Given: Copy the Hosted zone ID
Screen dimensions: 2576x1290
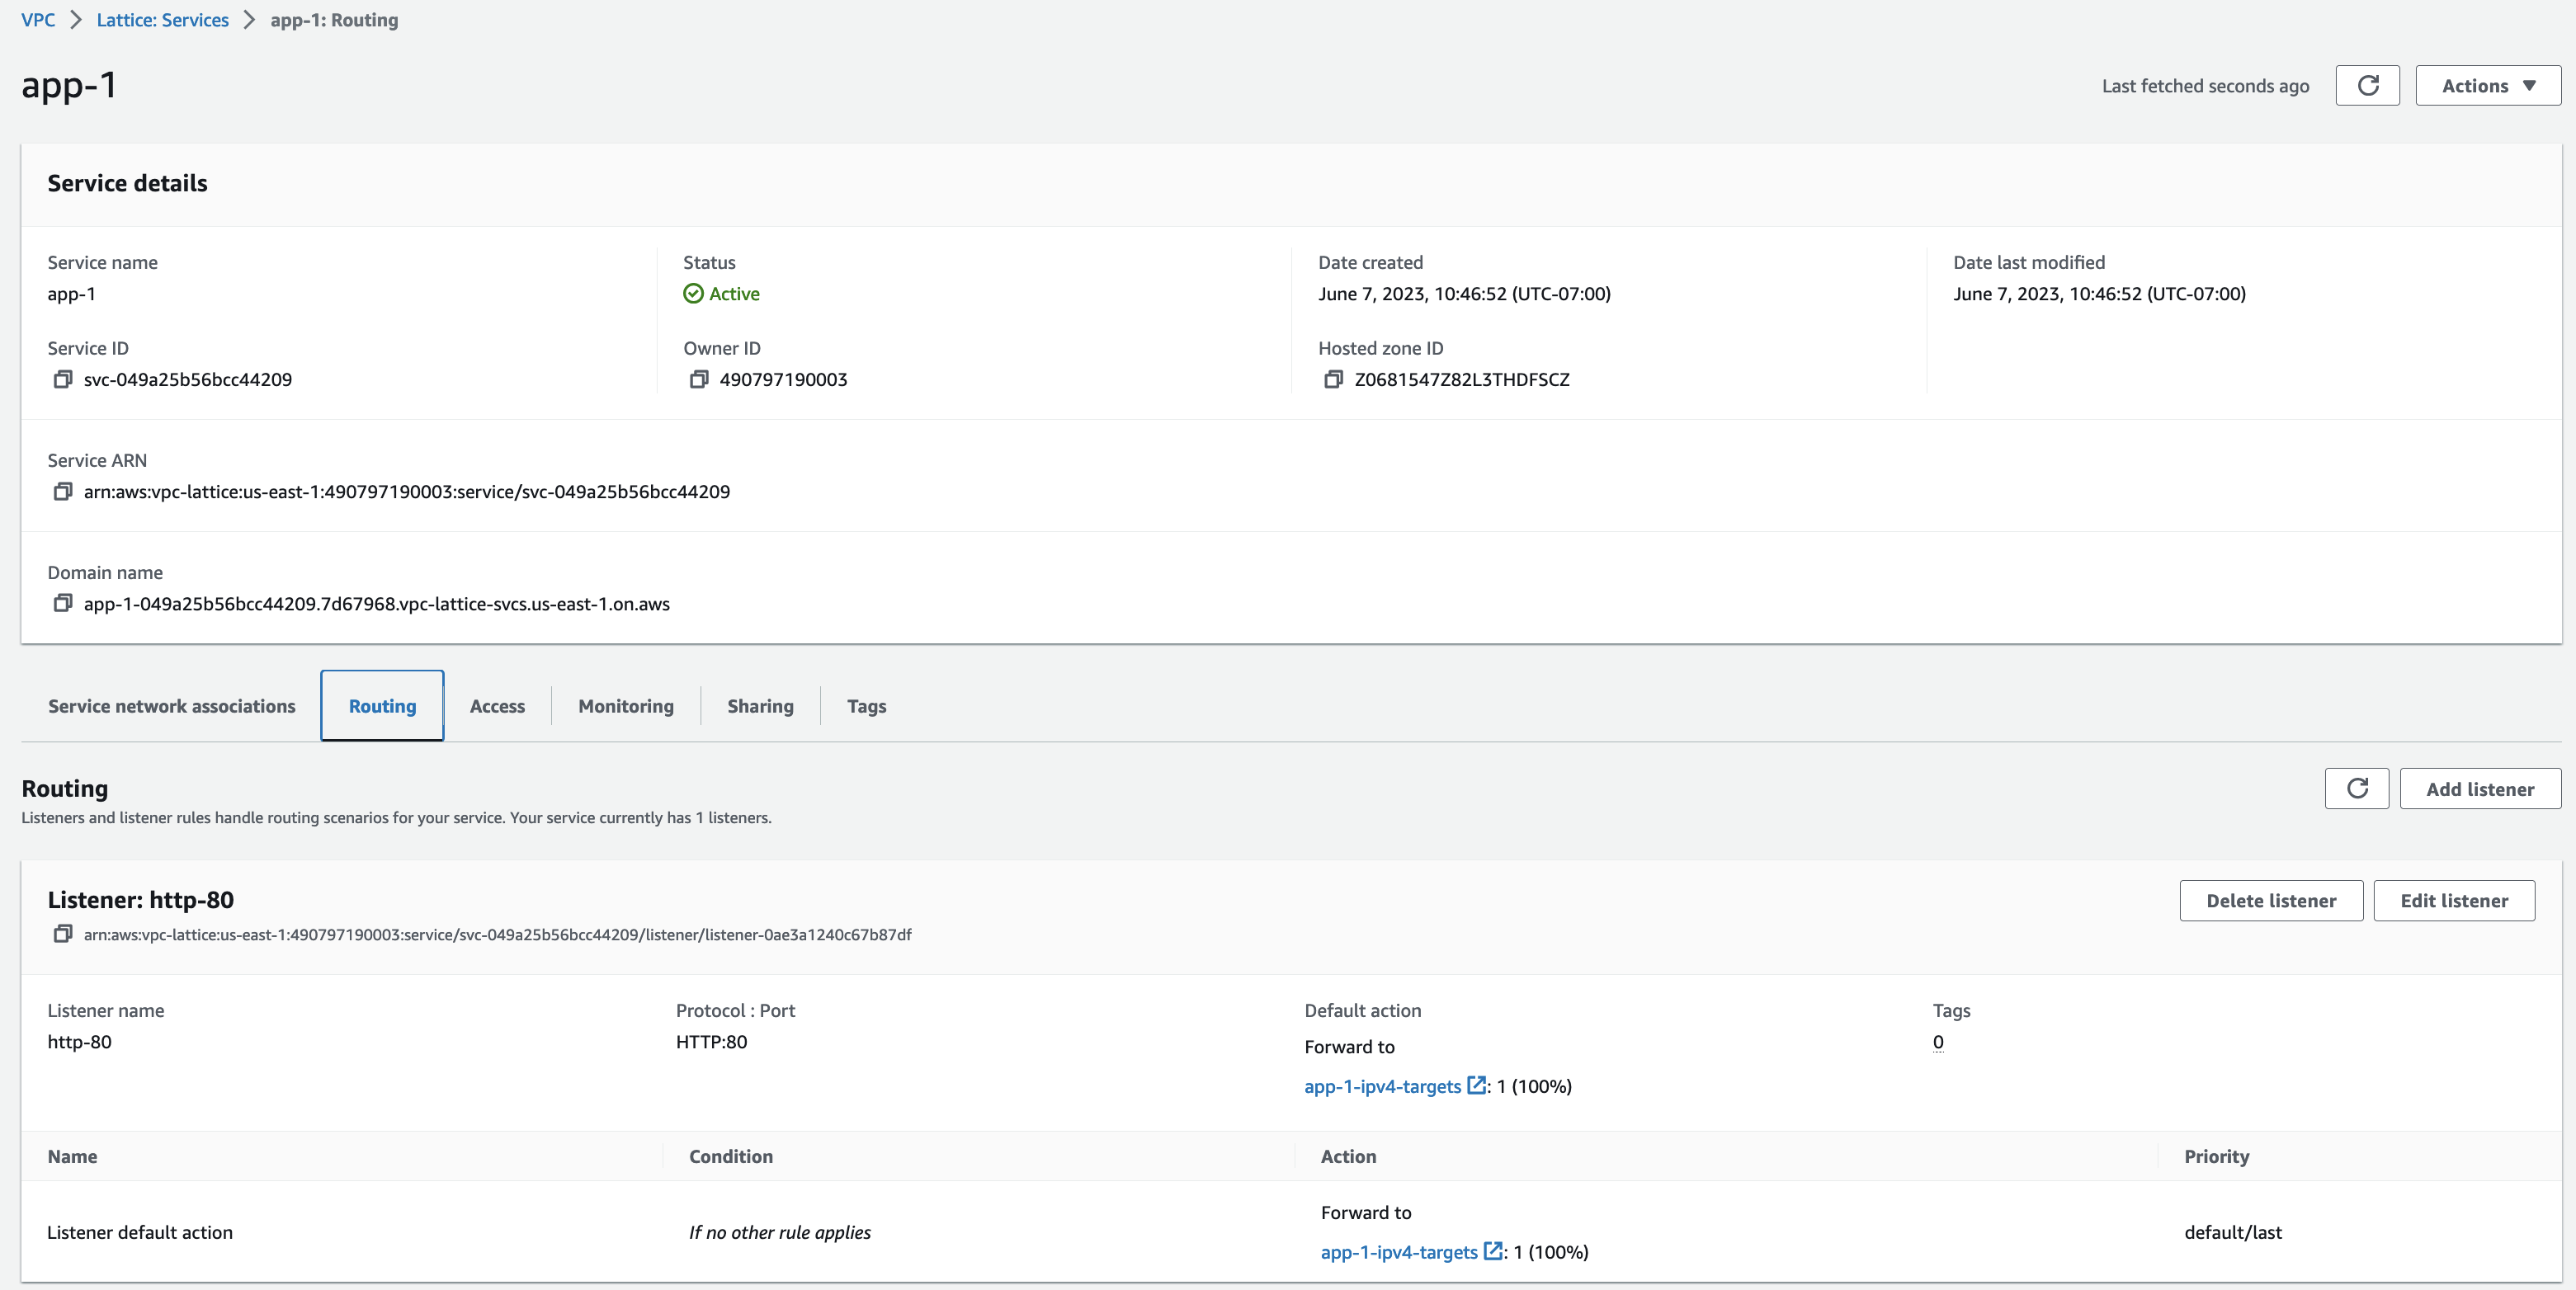Looking at the screenshot, I should [x=1333, y=379].
